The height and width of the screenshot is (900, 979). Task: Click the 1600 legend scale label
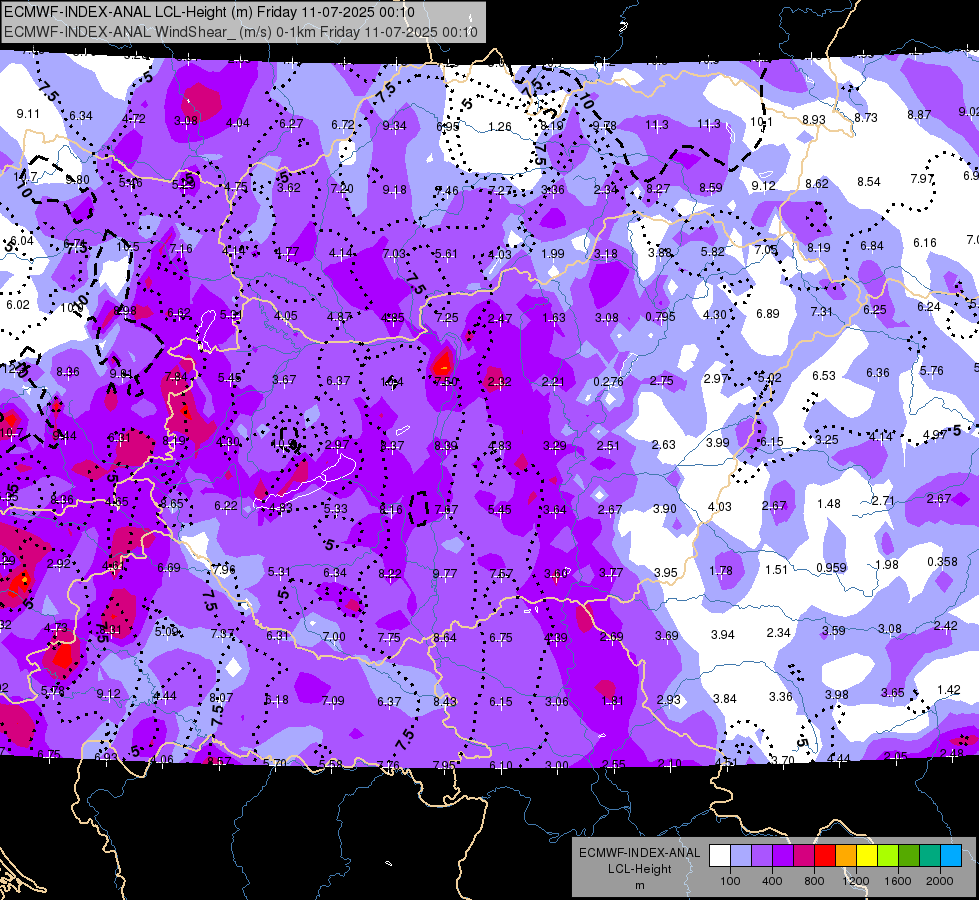[897, 881]
